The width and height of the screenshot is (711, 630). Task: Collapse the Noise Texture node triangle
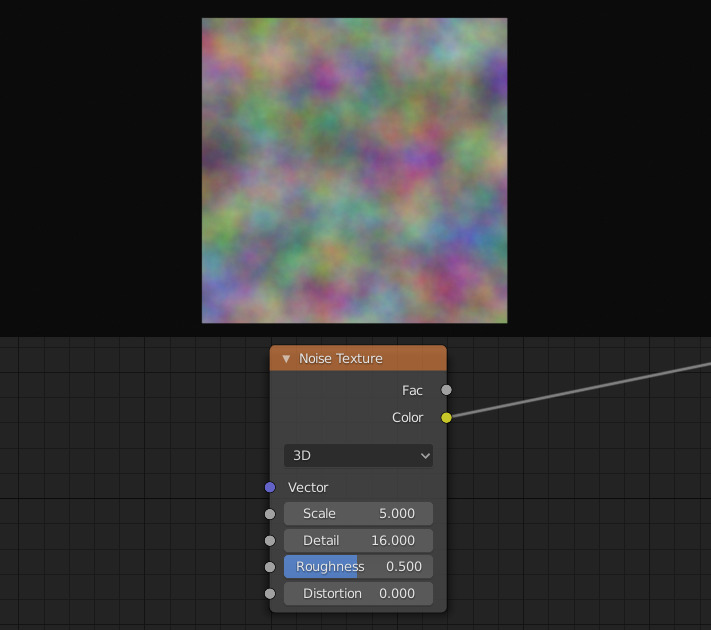[286, 359]
